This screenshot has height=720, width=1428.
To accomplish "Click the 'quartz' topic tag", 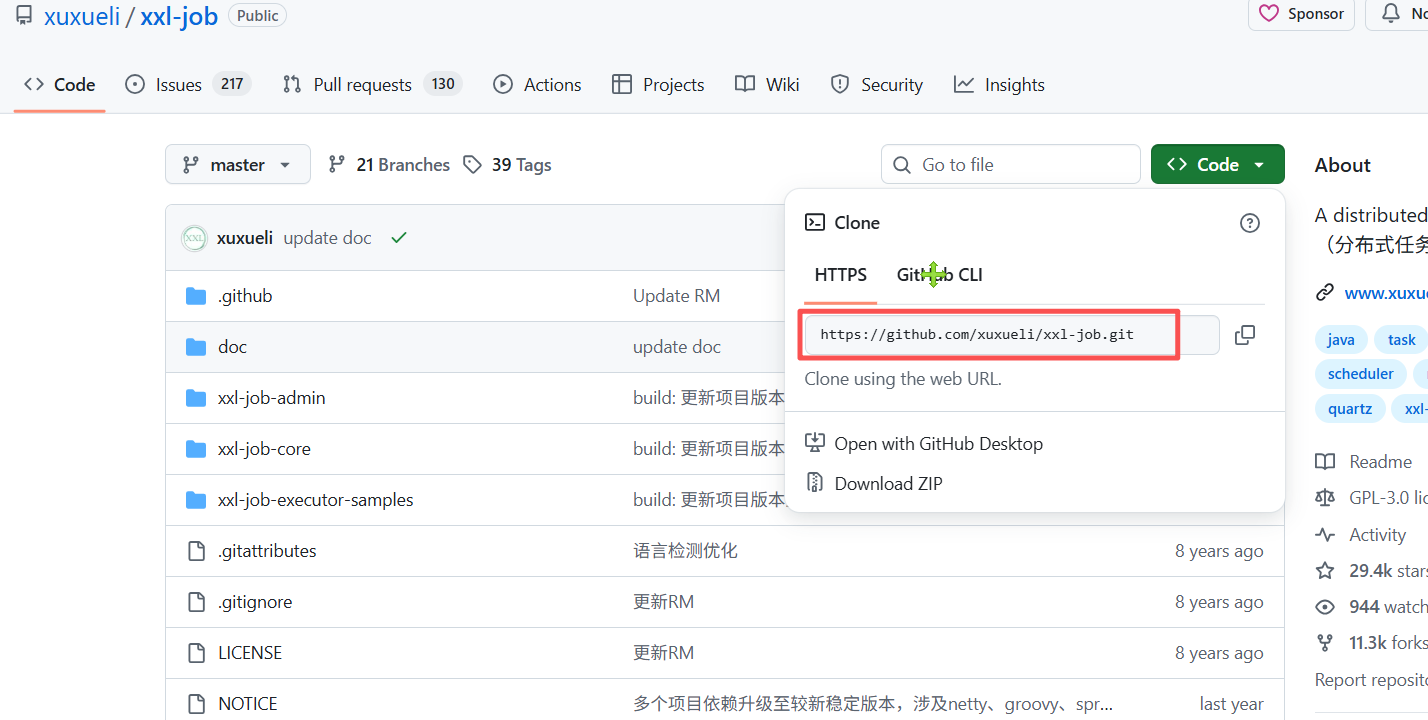I will pos(1350,408).
